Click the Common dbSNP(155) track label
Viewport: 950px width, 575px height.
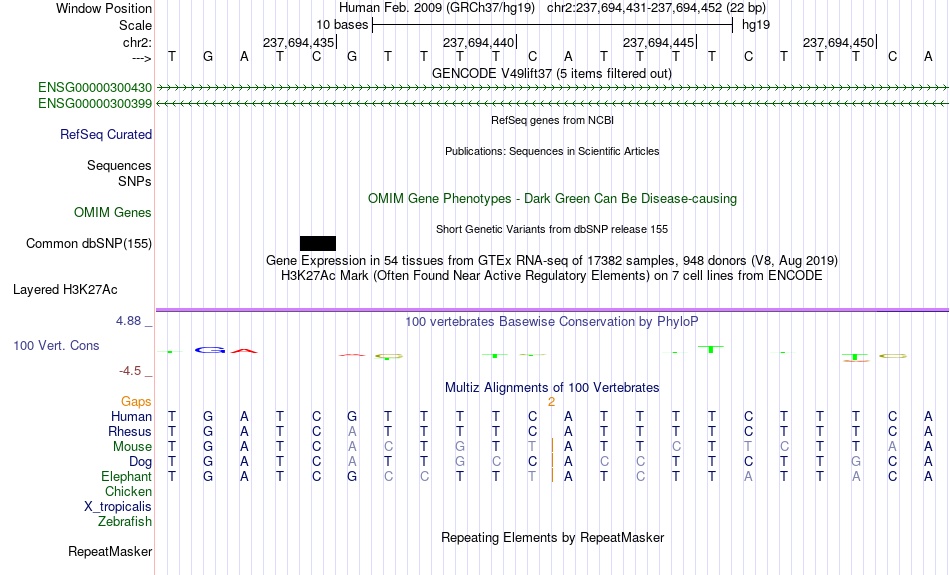[x=88, y=244]
